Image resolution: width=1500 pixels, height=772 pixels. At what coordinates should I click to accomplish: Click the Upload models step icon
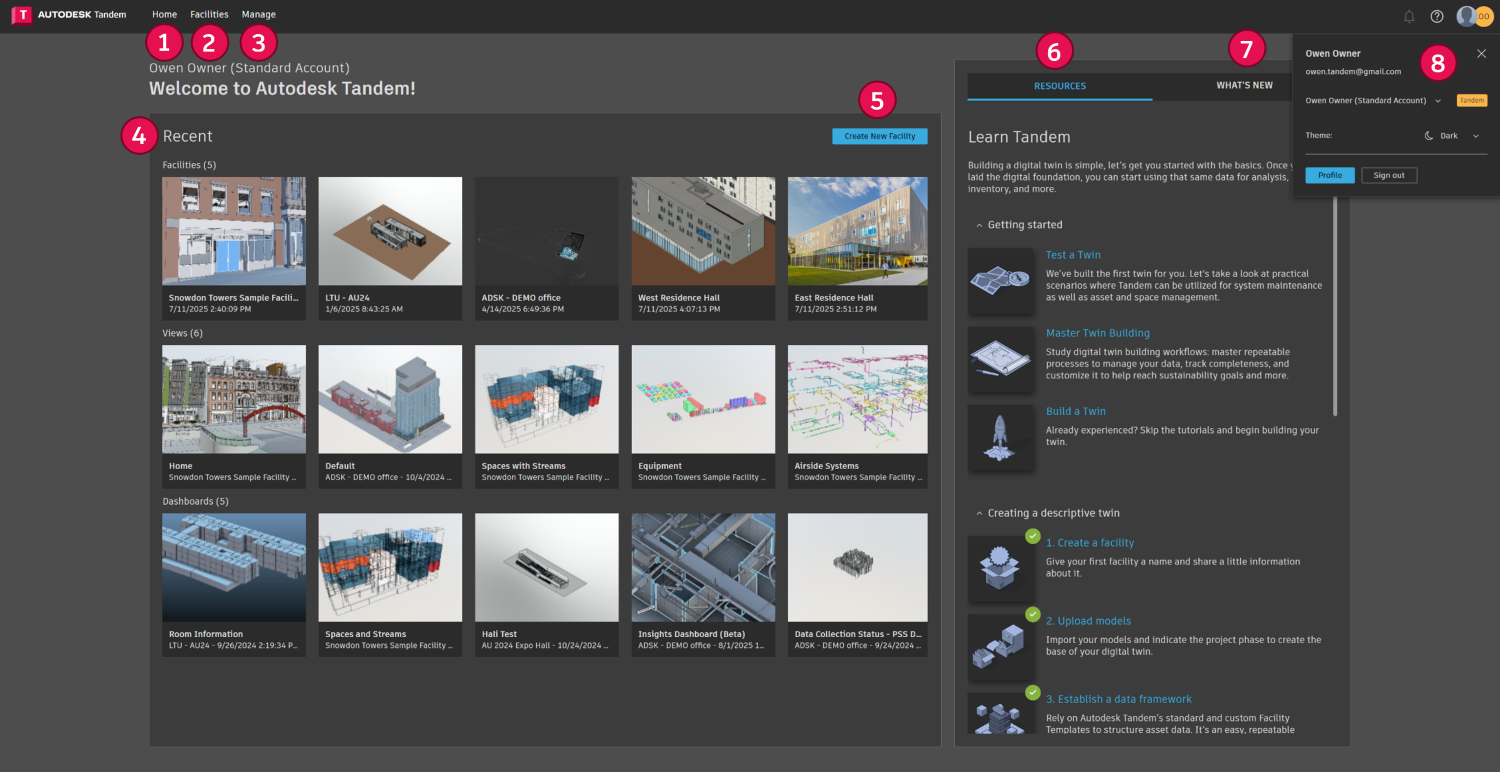pyautogui.click(x=1001, y=647)
